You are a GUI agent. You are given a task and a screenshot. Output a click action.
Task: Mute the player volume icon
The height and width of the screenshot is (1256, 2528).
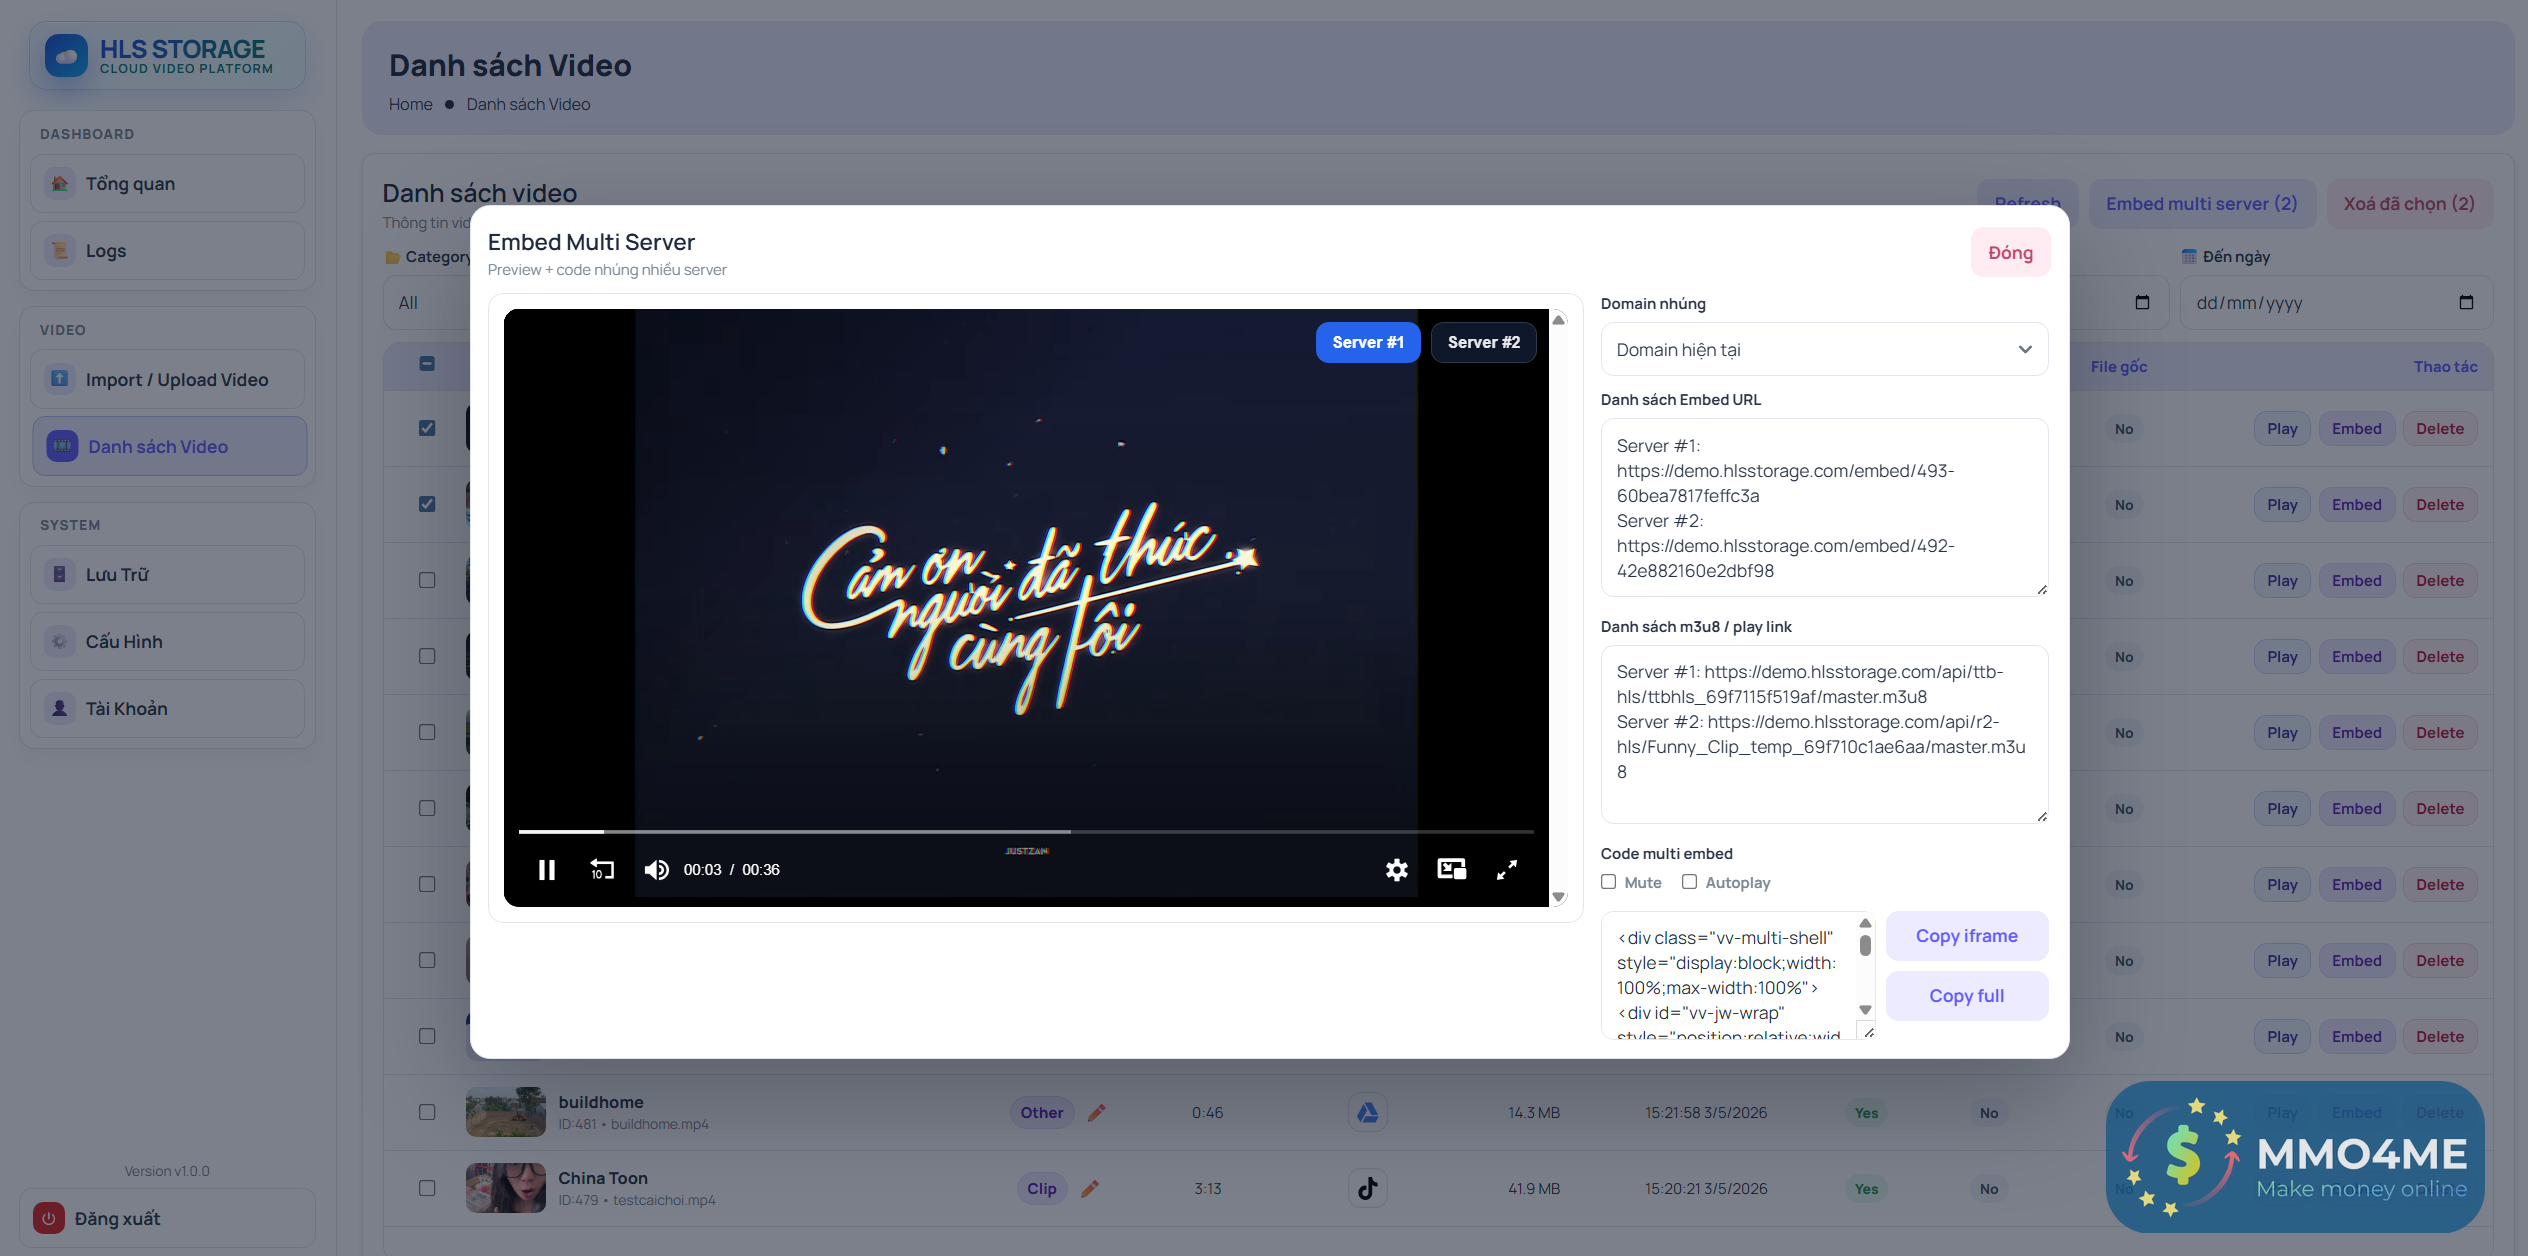tap(656, 869)
